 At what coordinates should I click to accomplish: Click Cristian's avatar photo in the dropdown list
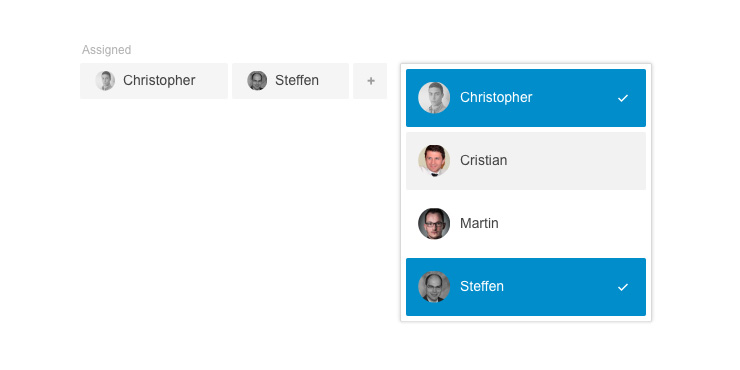click(434, 160)
